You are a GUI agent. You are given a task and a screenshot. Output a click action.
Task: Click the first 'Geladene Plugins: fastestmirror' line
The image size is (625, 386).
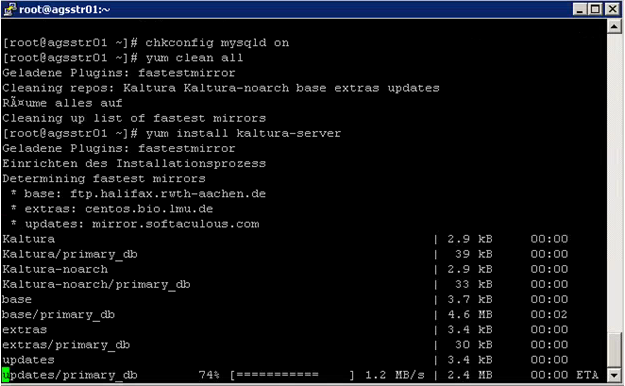click(119, 73)
